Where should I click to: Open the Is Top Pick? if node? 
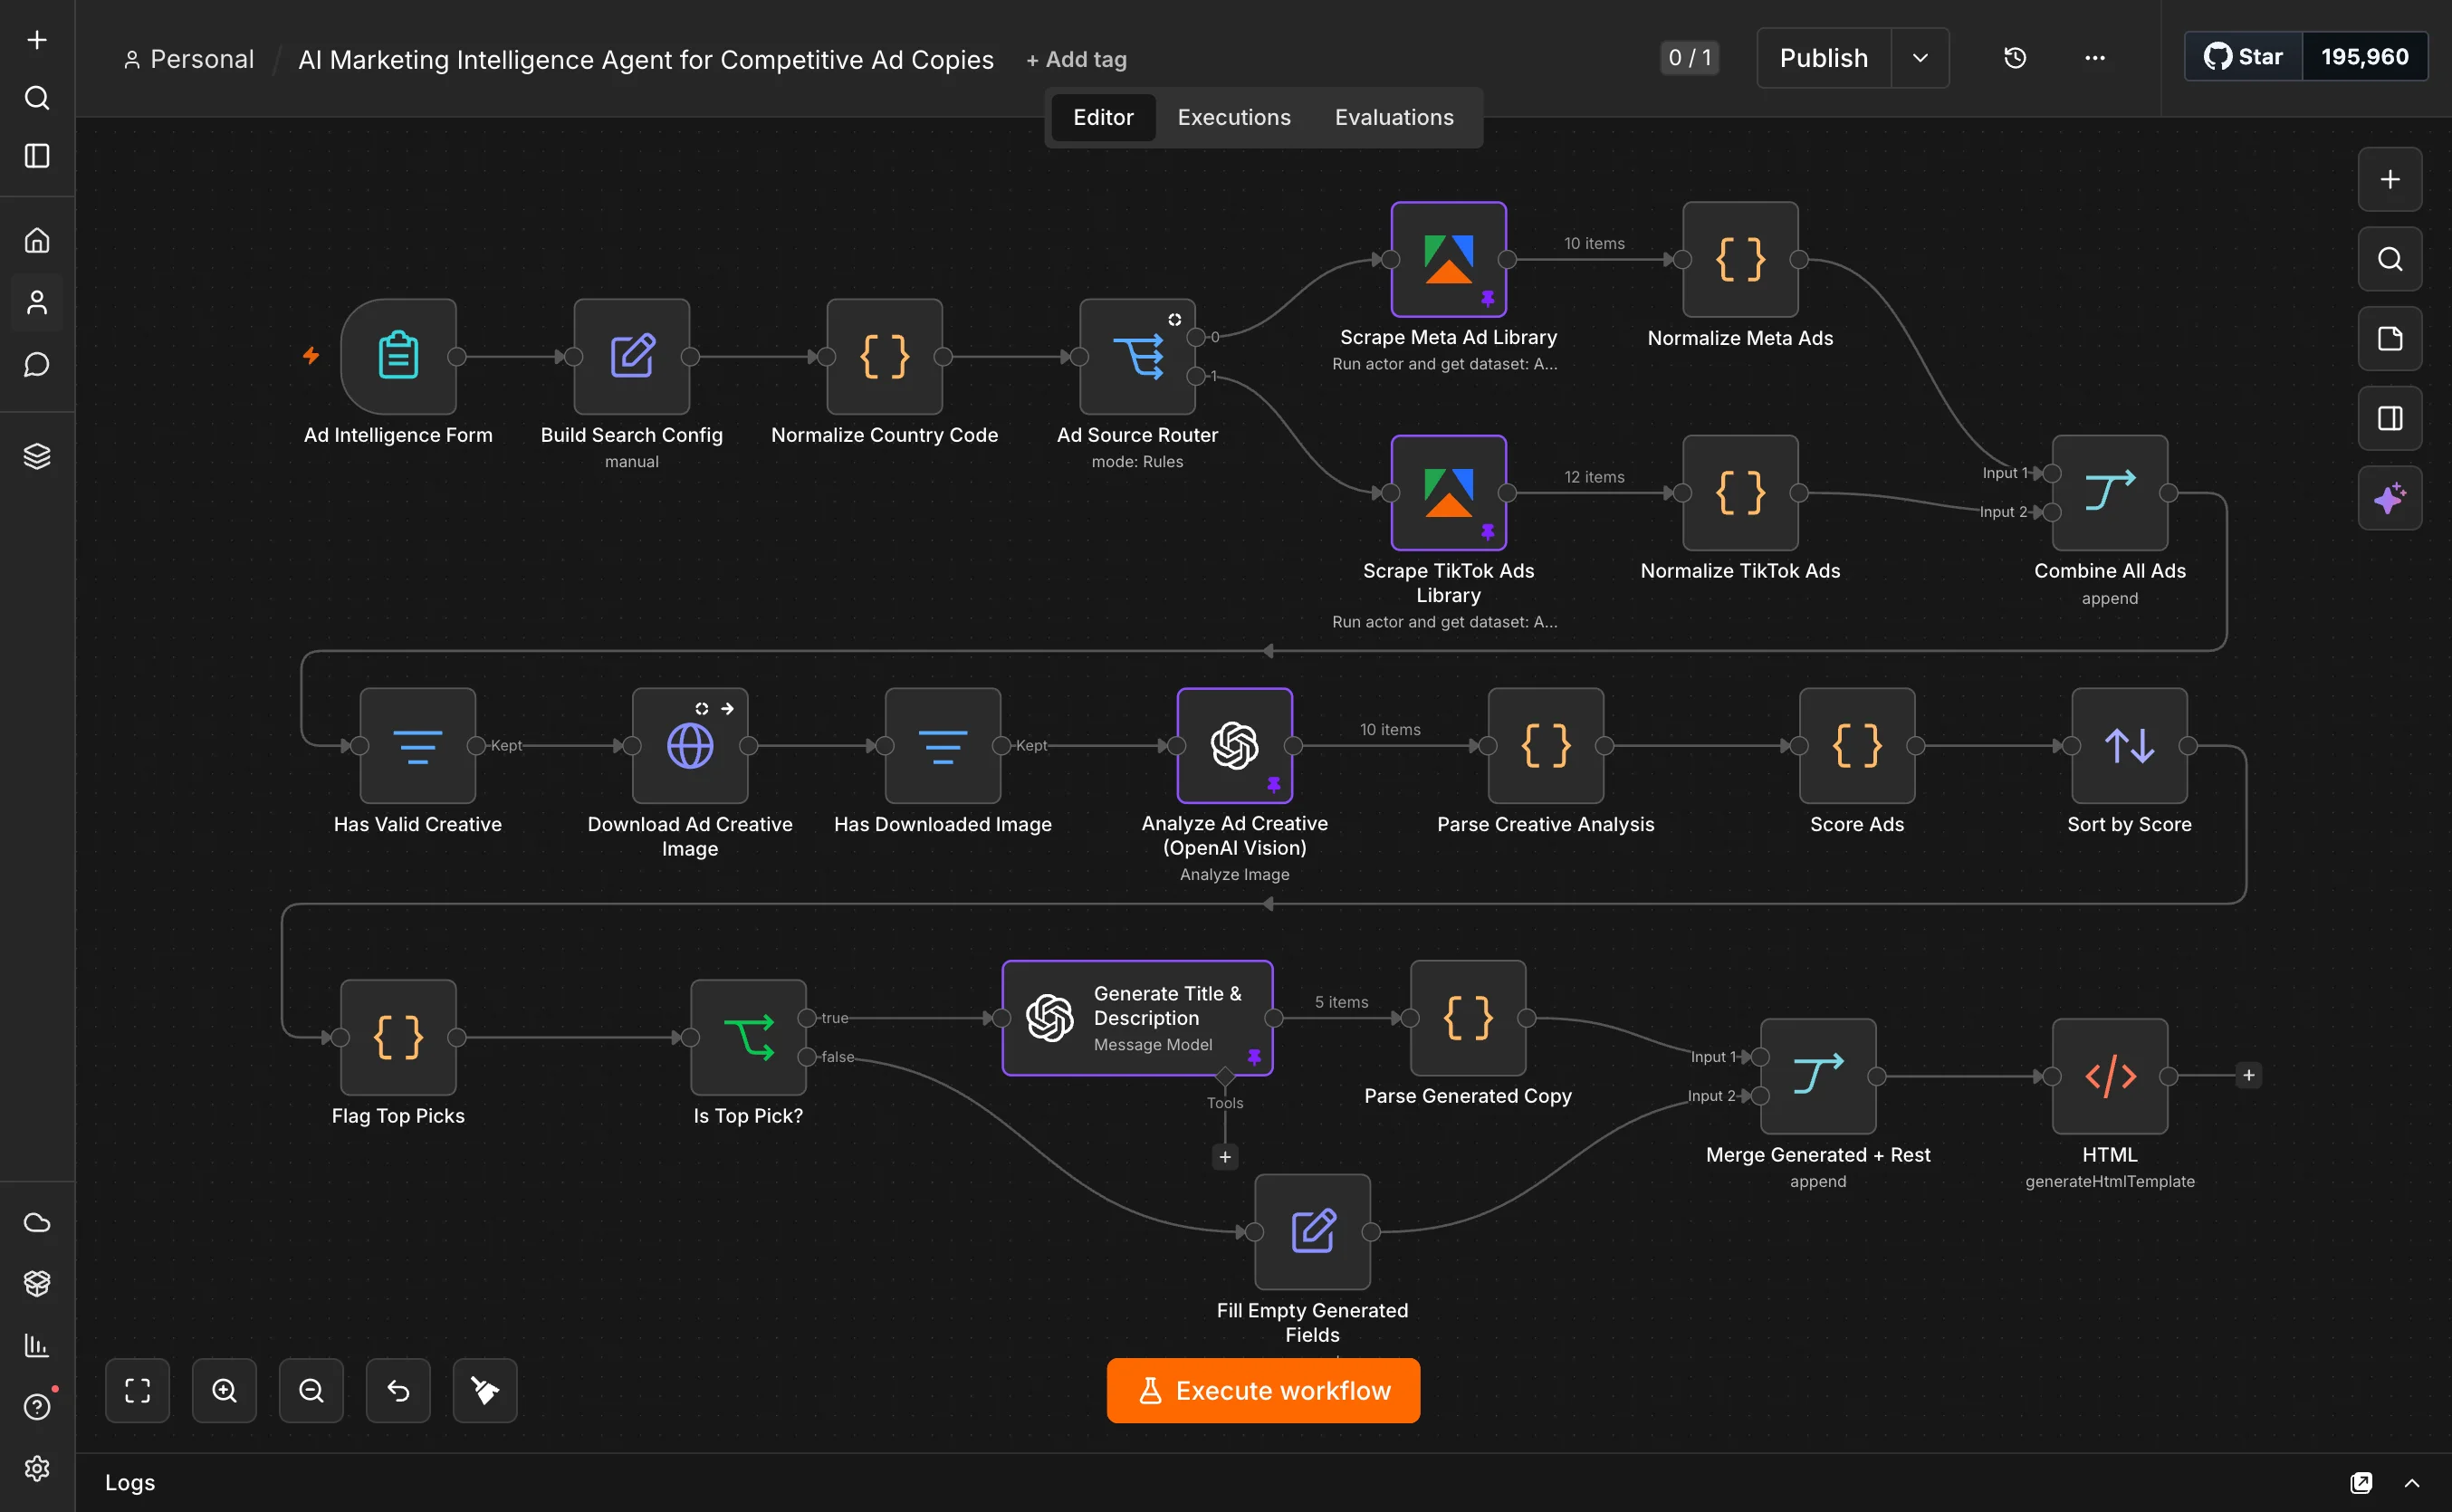pos(748,1037)
